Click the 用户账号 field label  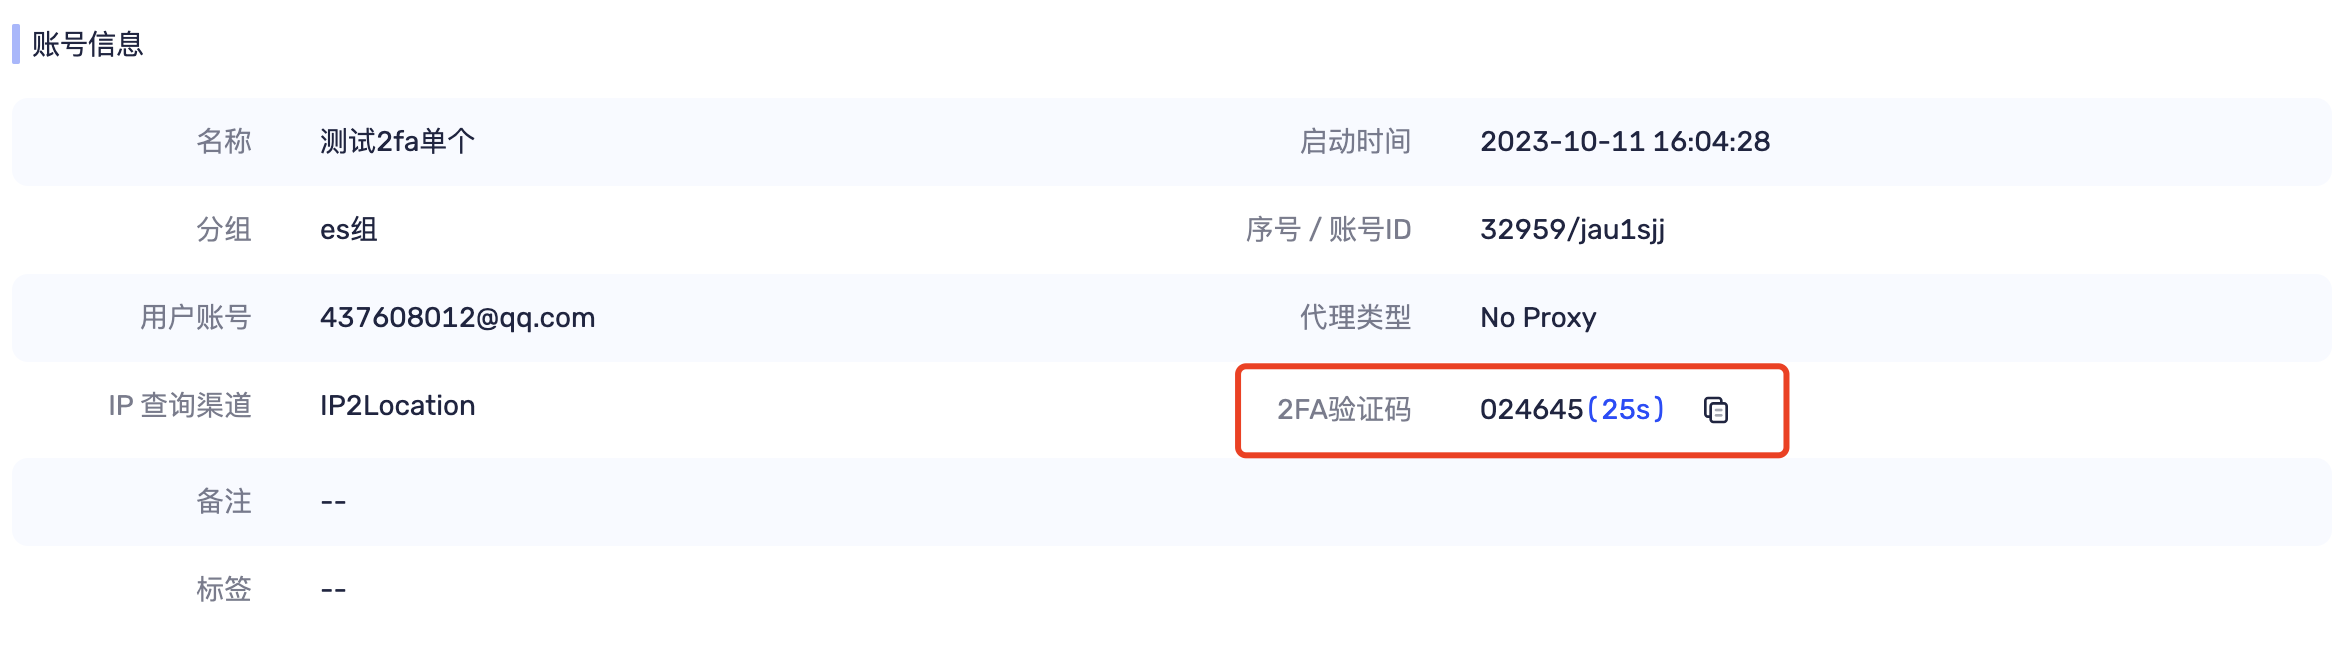(196, 318)
